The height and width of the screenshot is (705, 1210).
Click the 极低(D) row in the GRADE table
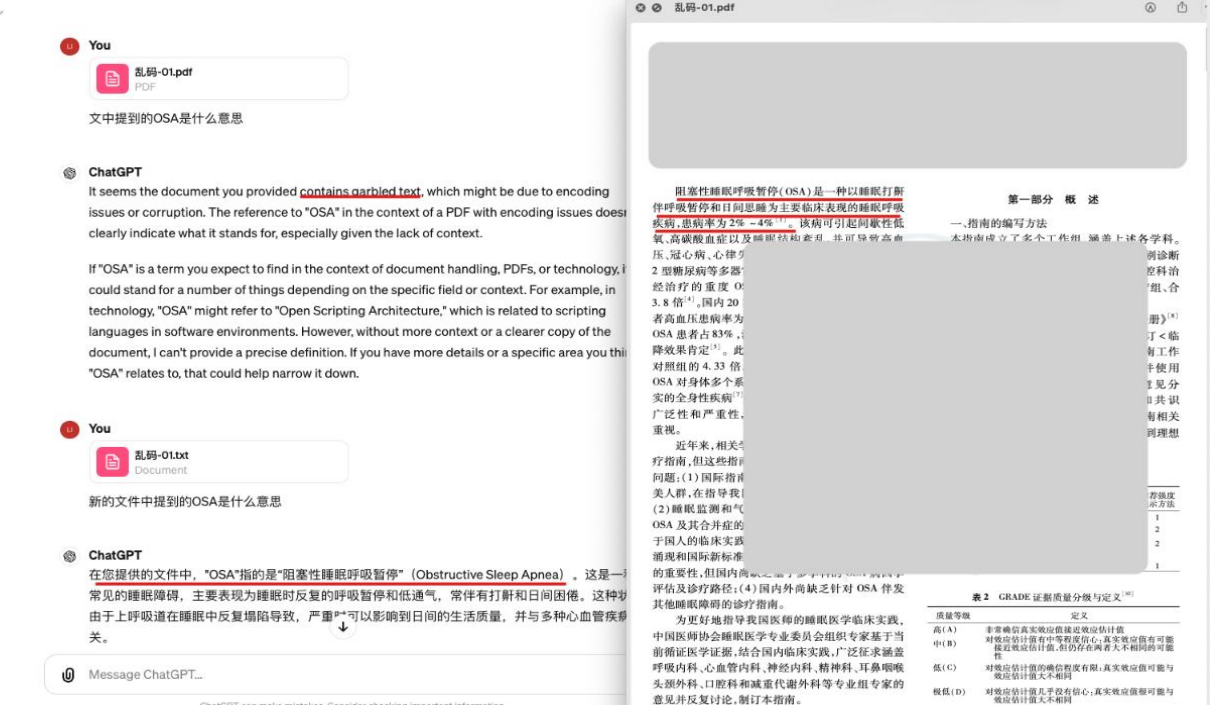[x=1055, y=695]
